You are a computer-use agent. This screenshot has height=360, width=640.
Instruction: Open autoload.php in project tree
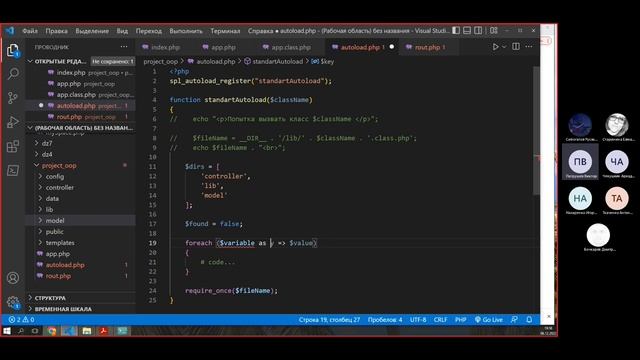click(65, 265)
